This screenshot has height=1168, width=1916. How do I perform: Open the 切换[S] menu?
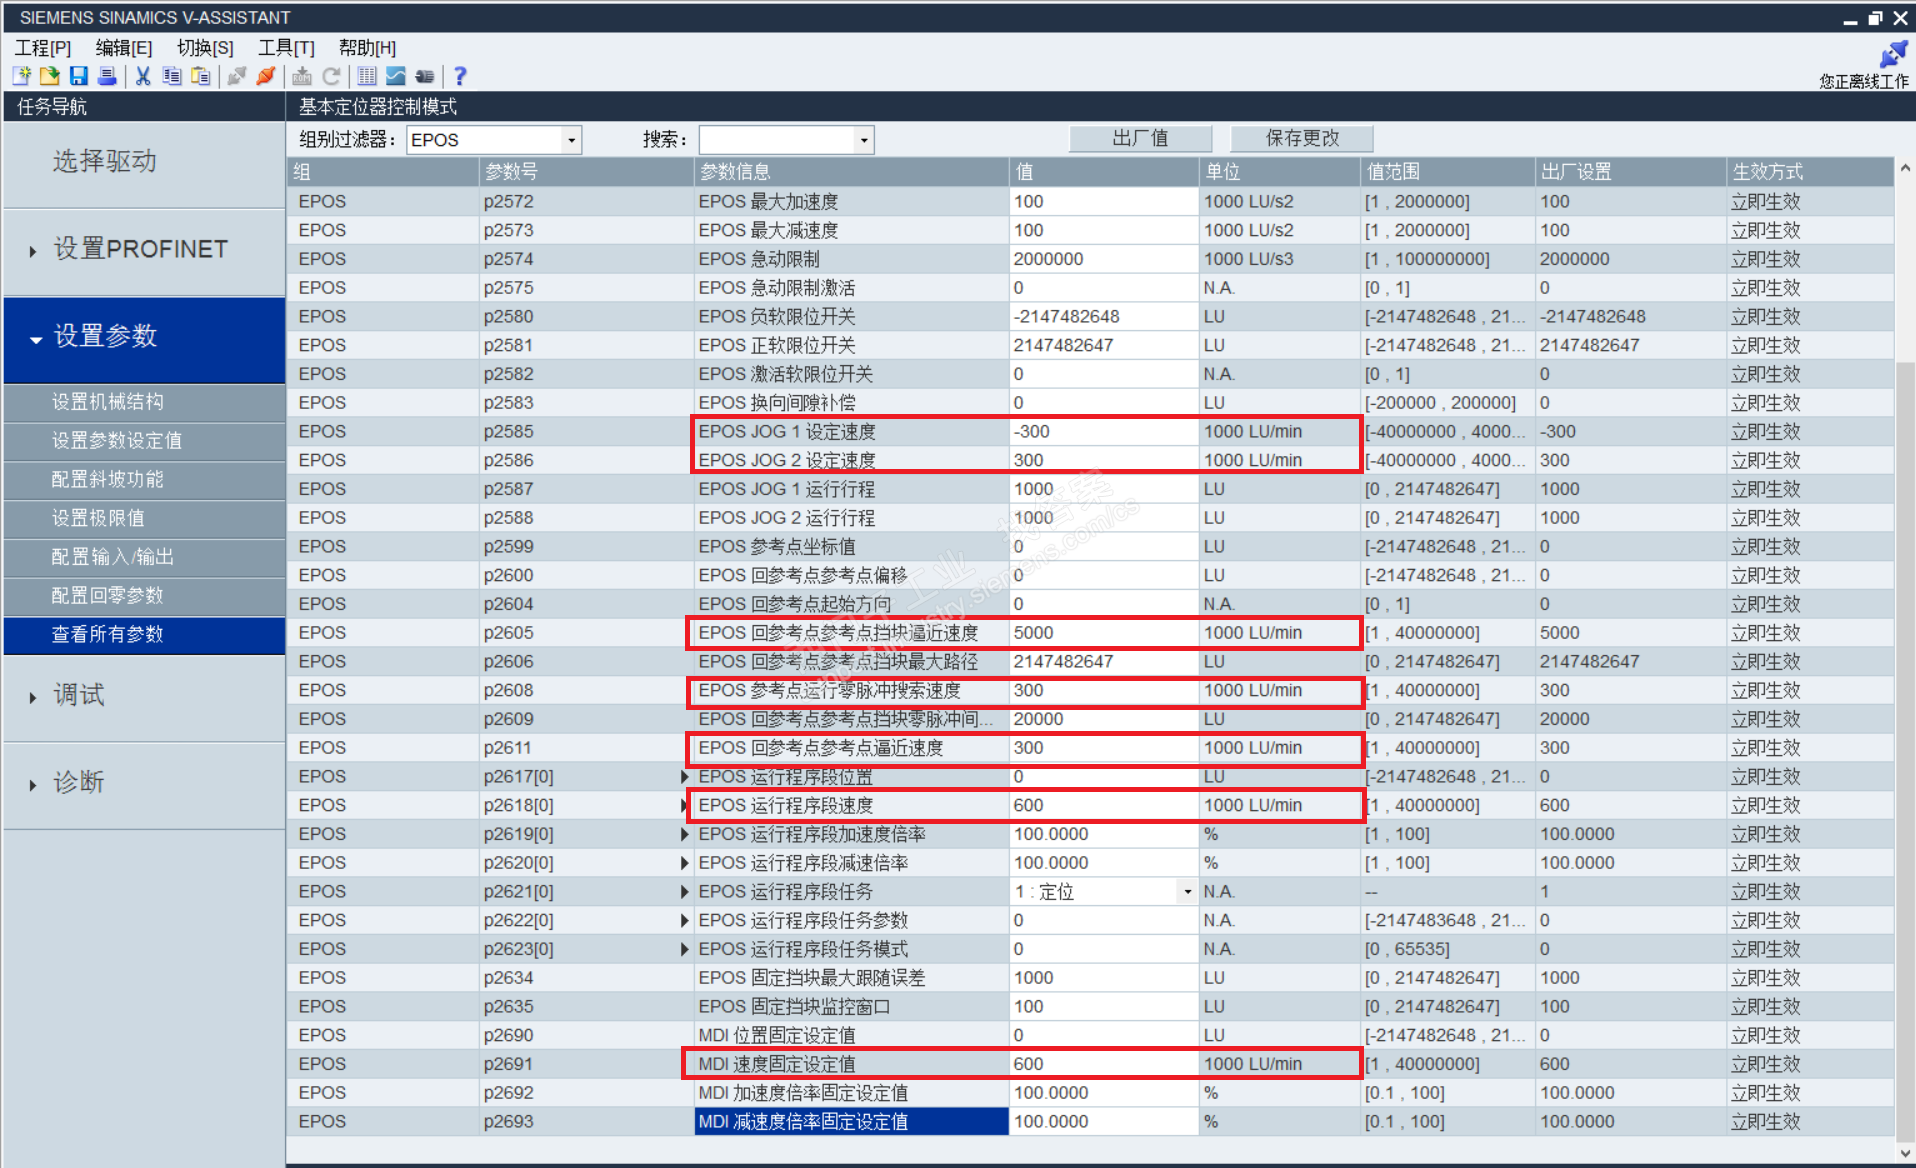[x=205, y=48]
